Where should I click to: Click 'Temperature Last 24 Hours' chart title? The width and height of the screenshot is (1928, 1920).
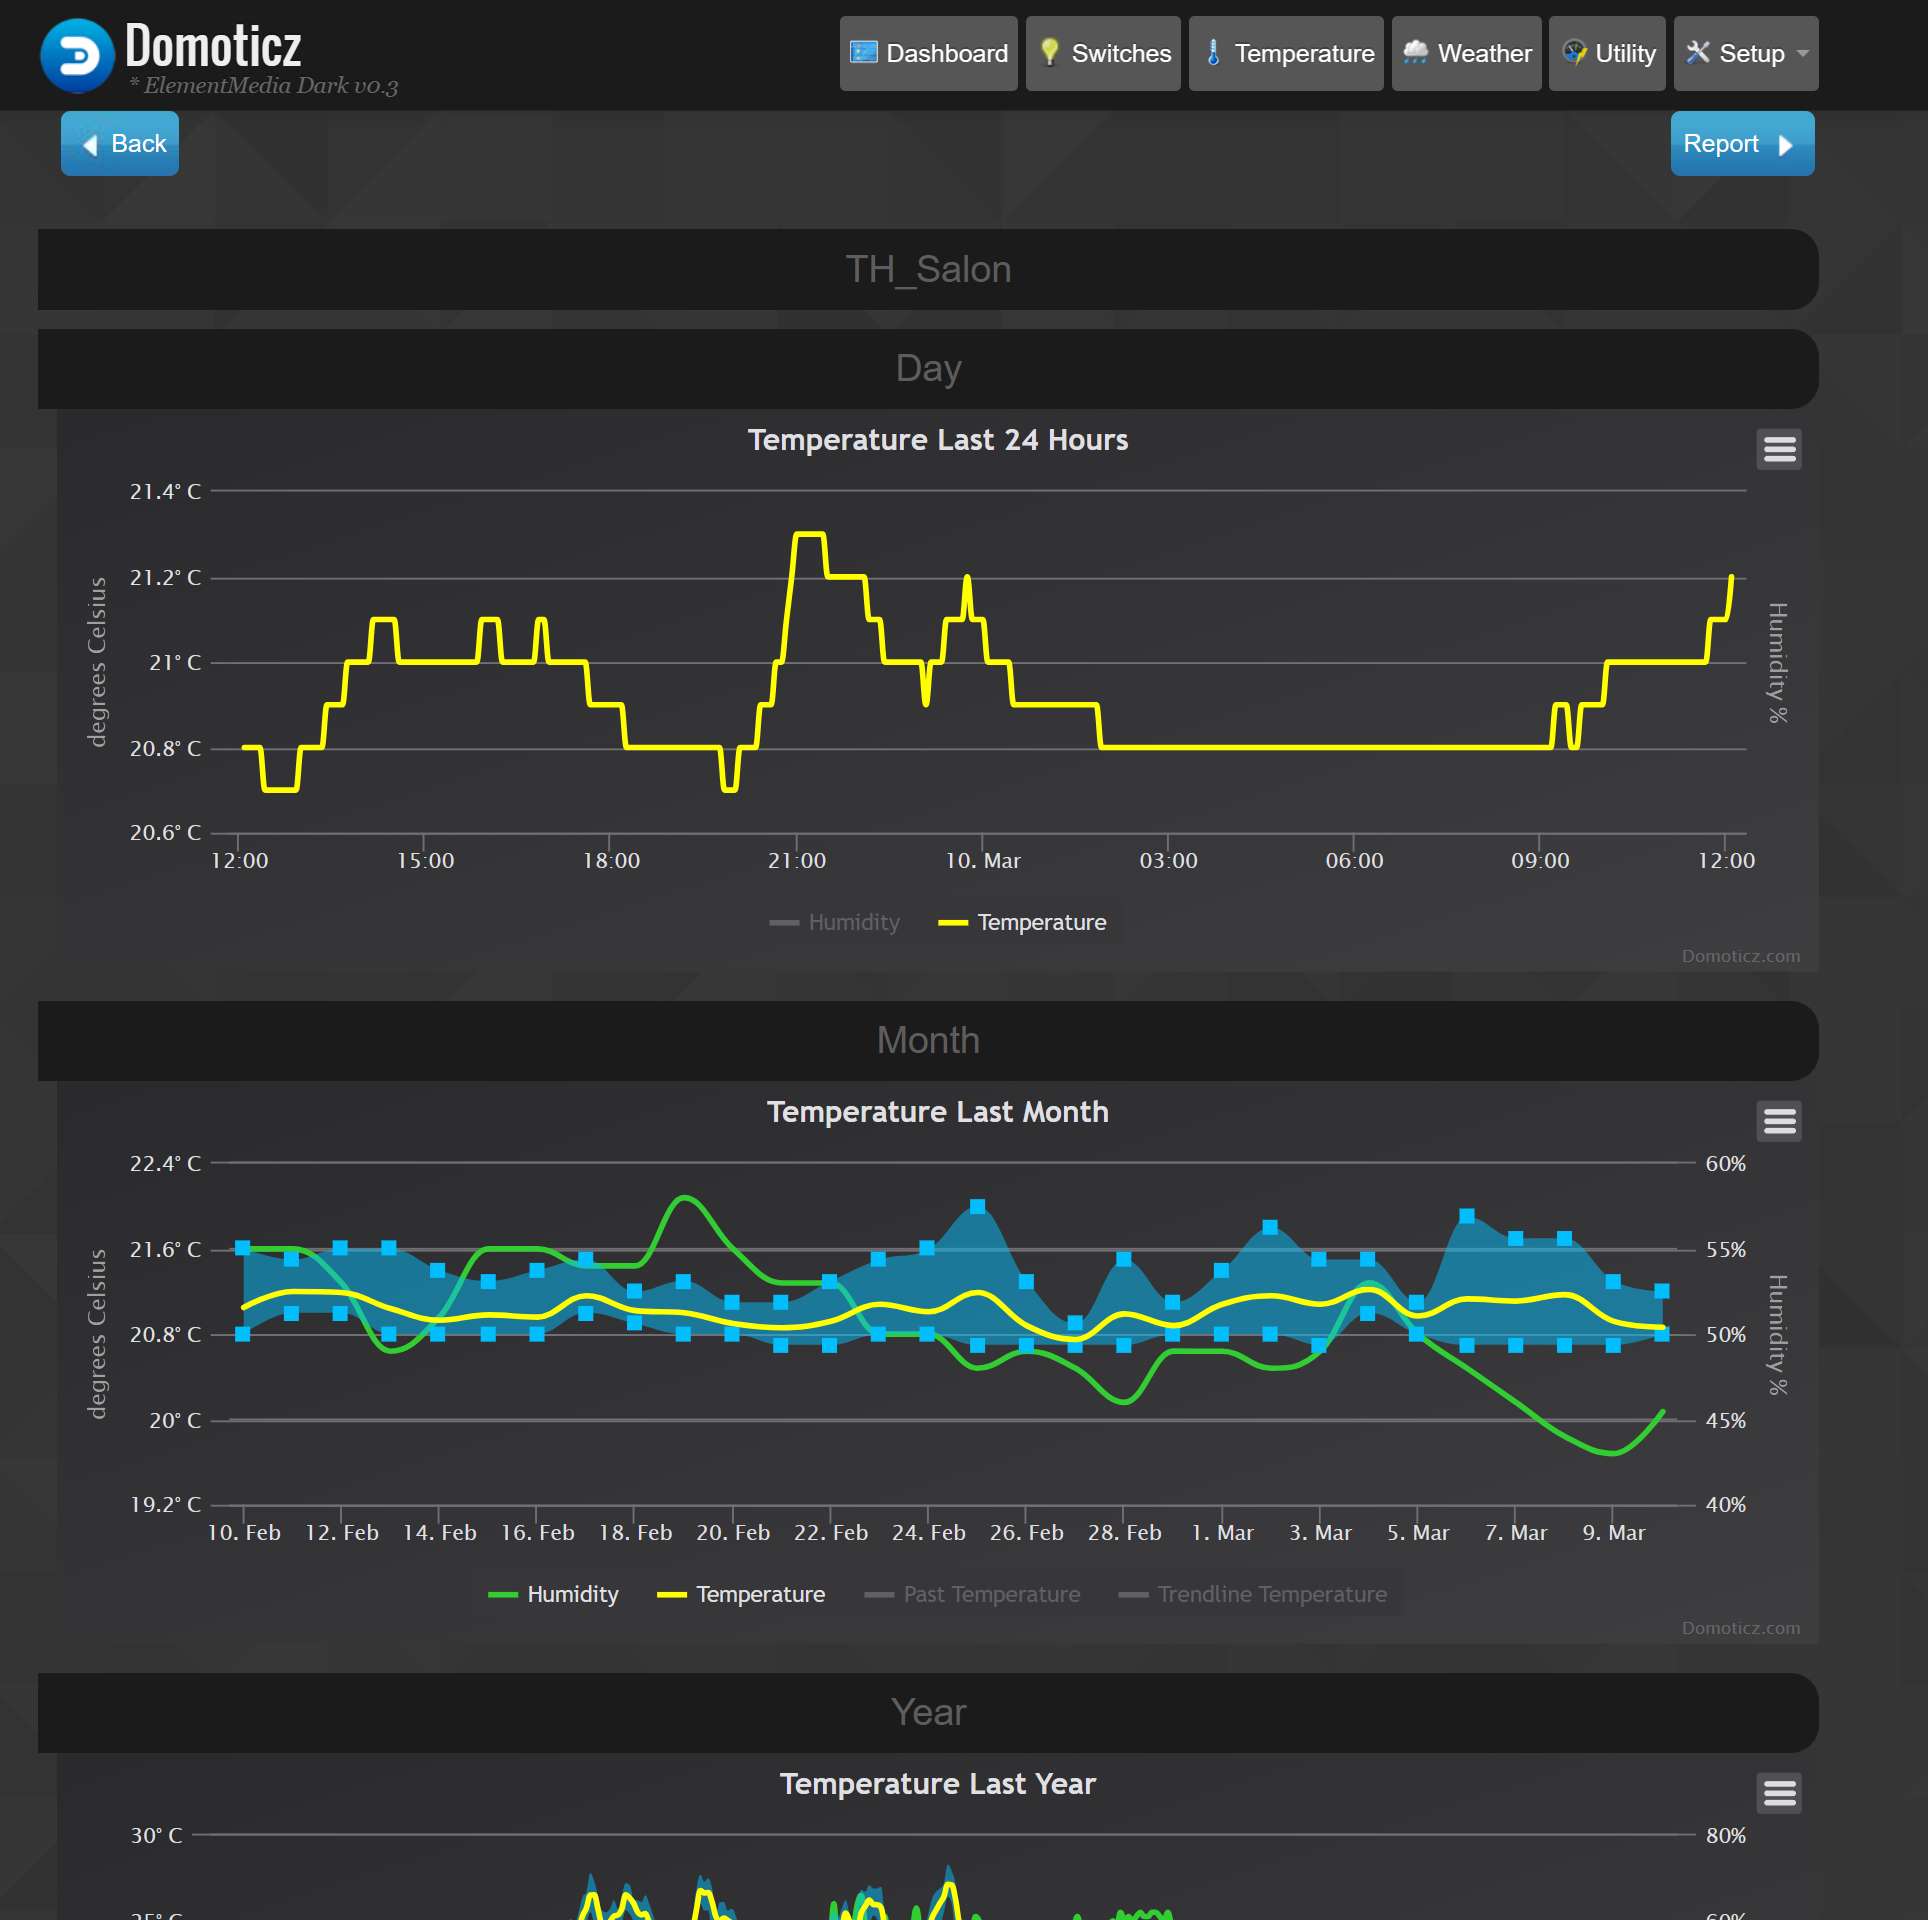click(x=937, y=440)
